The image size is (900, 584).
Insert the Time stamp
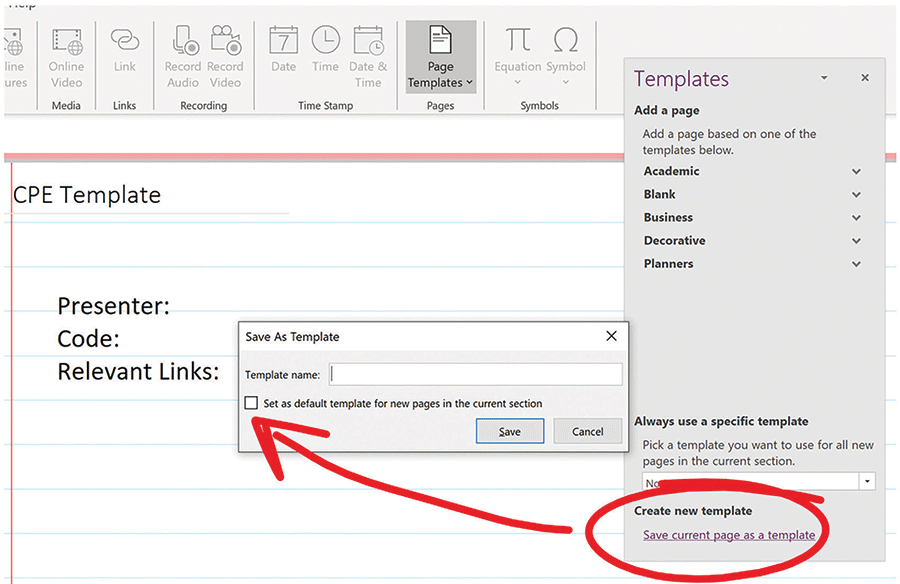pyautogui.click(x=325, y=52)
